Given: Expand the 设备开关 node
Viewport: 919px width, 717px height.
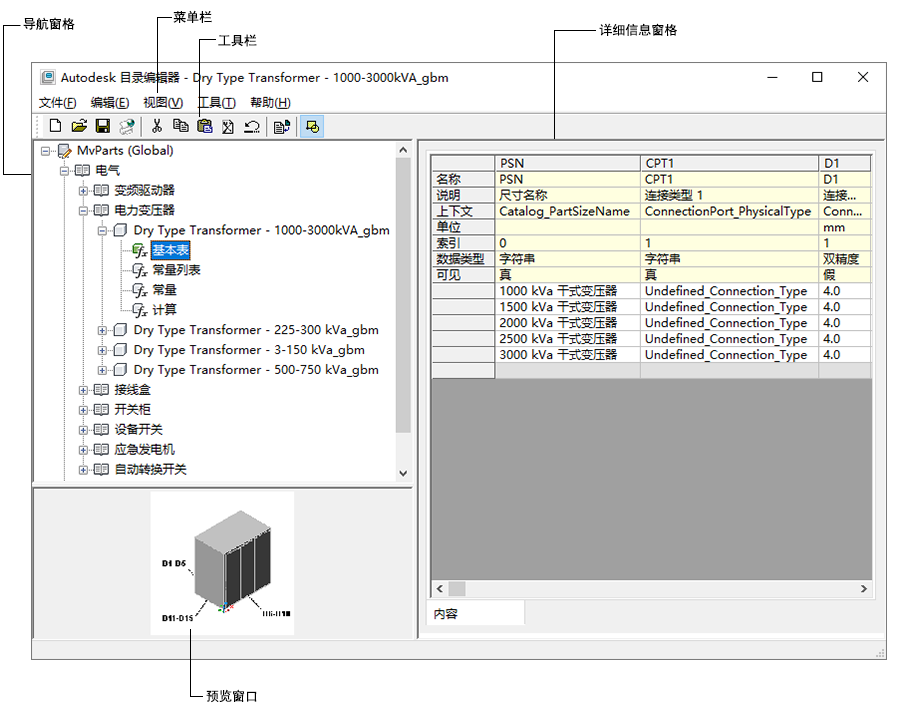Looking at the screenshot, I should tap(83, 430).
